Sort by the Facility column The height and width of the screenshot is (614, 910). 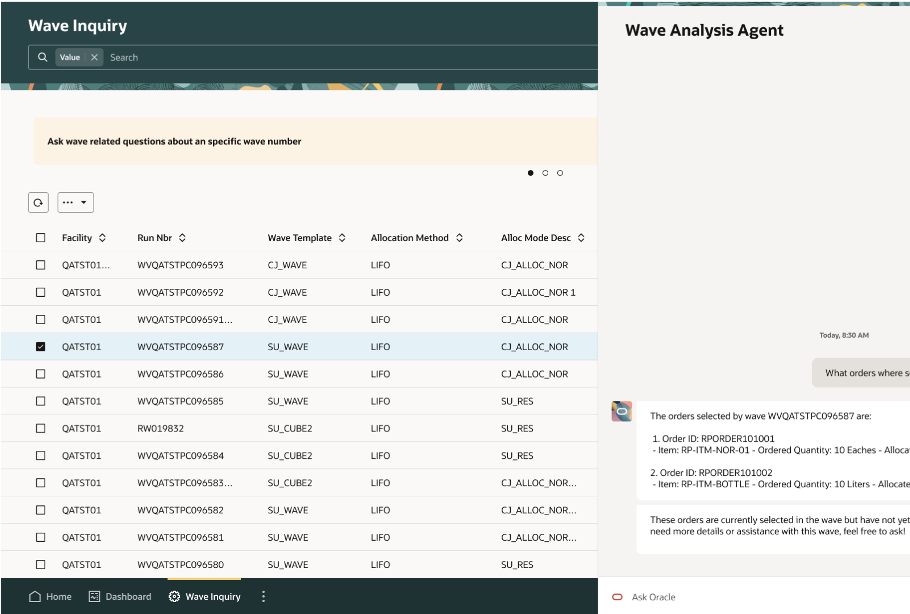(x=102, y=238)
